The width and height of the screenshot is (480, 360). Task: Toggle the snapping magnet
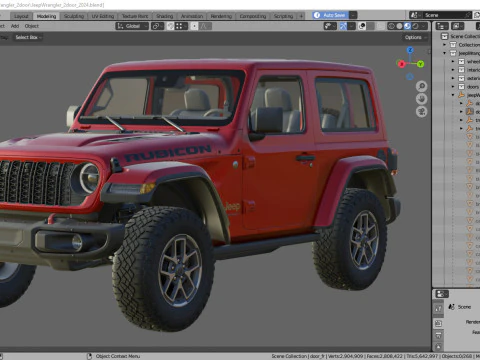pos(170,26)
